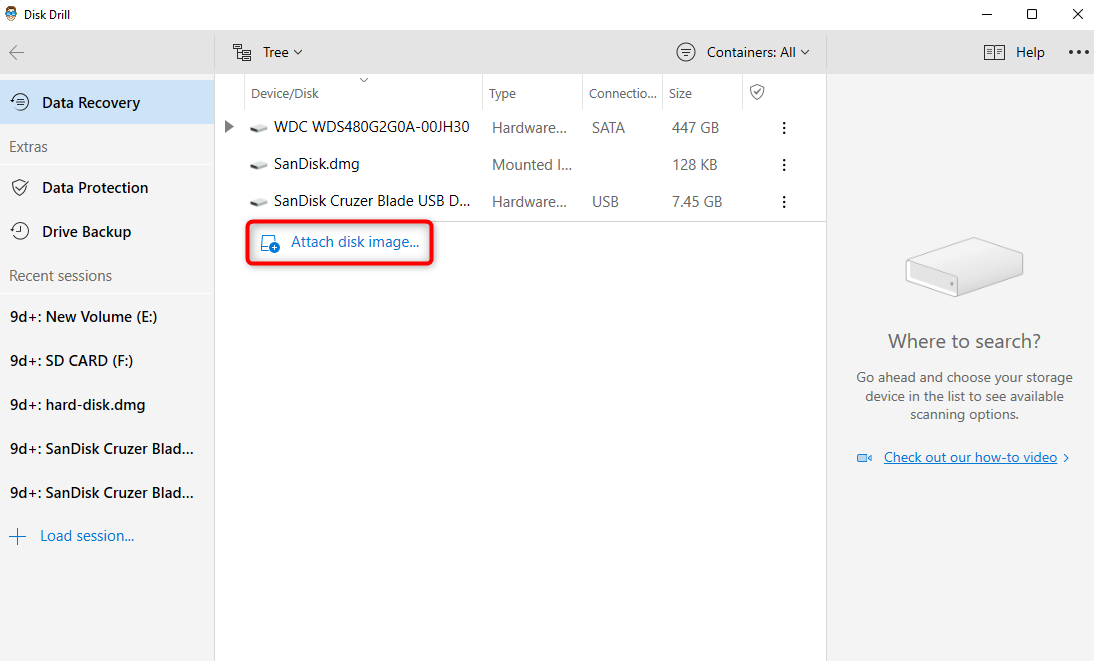Screen dimensions: 1094x661
Task: Click the Help book icon
Action: (994, 52)
